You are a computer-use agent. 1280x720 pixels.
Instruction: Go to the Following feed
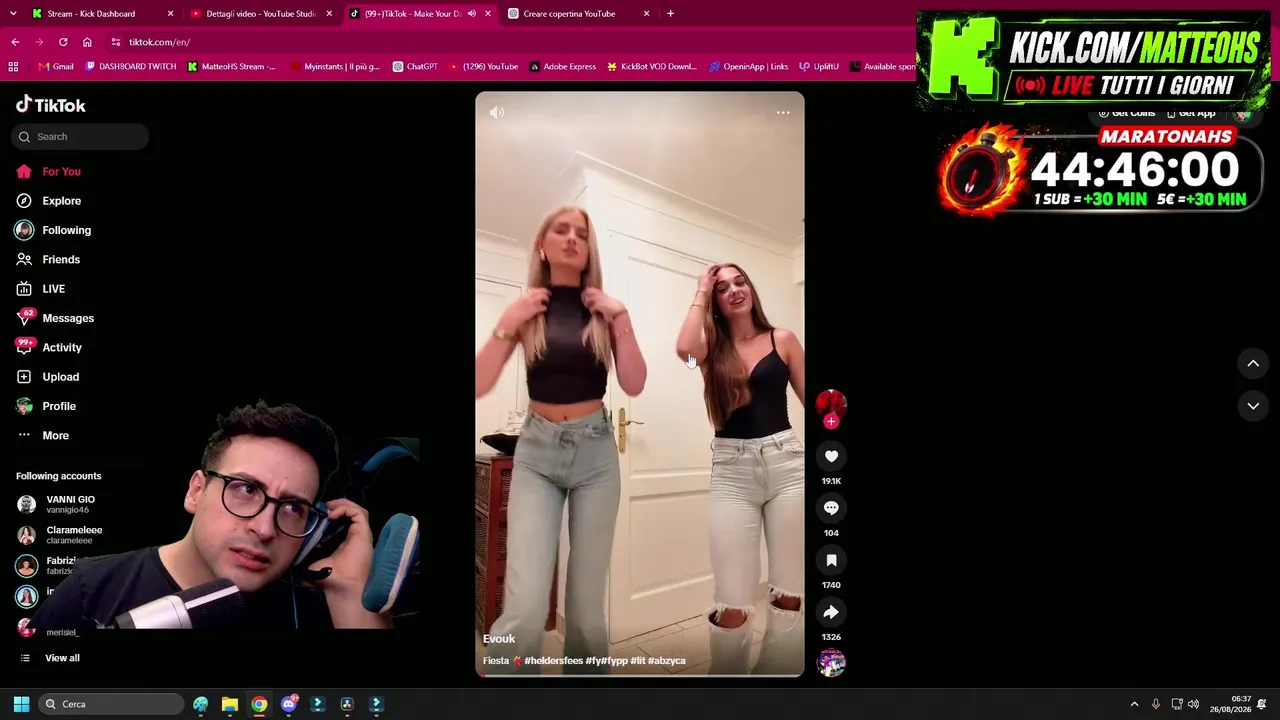click(53, 230)
